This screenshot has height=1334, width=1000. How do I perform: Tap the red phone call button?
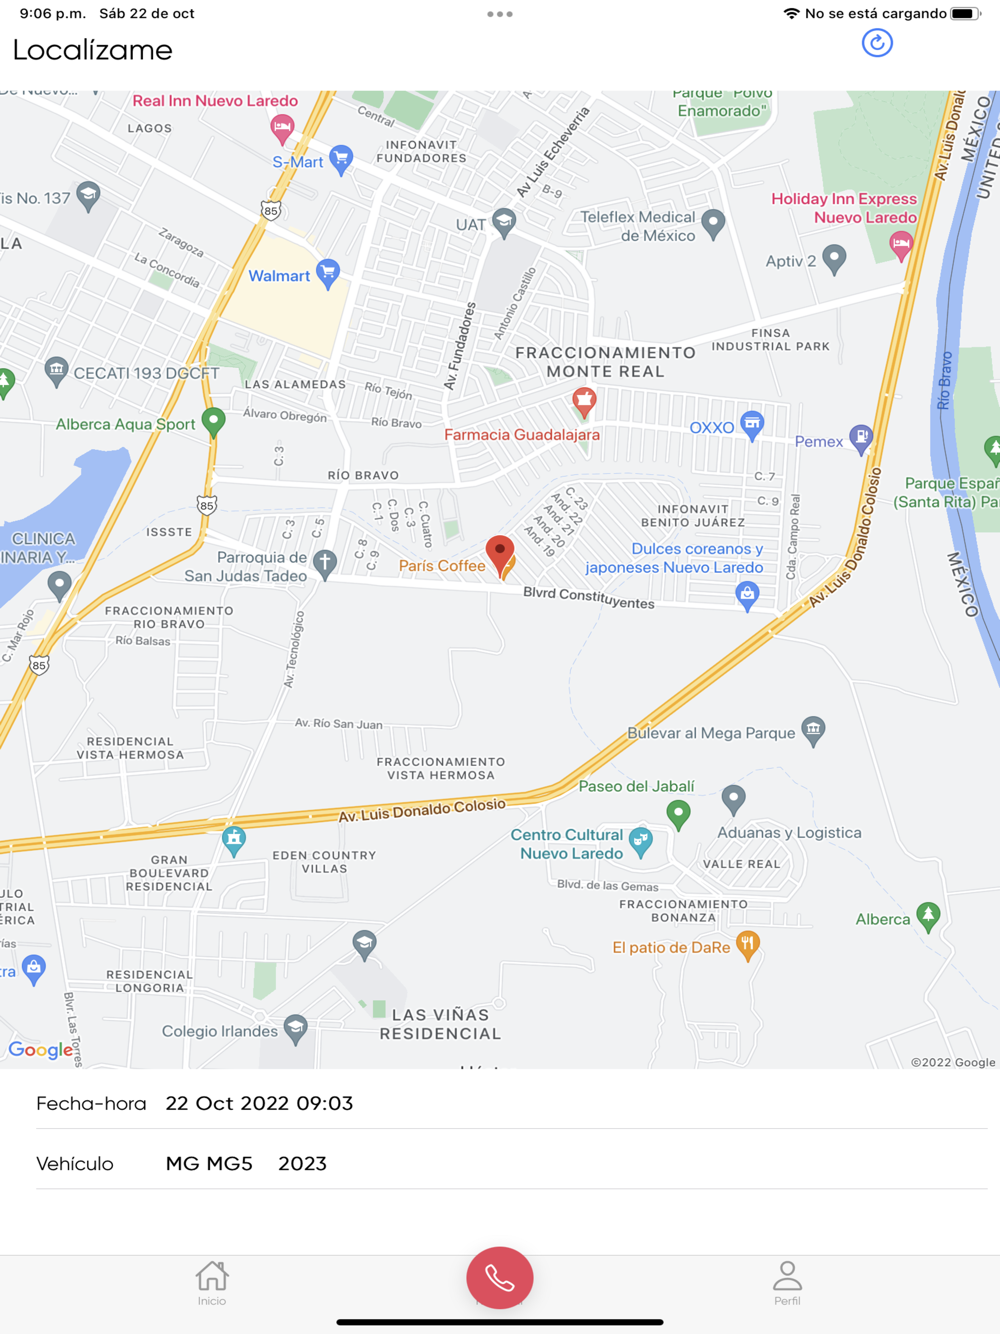click(500, 1278)
